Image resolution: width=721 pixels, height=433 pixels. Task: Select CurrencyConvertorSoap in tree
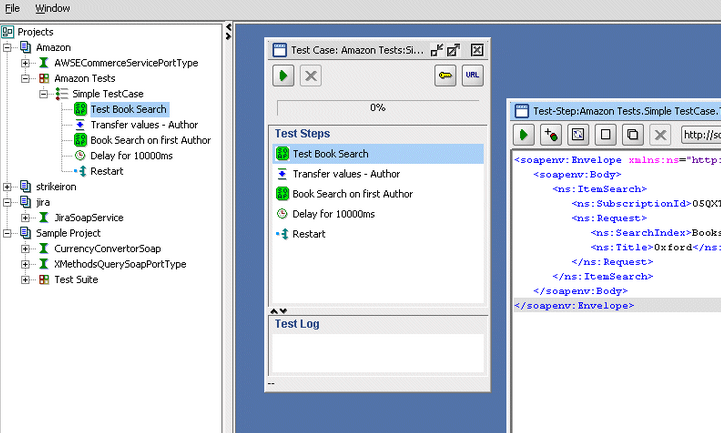click(107, 249)
